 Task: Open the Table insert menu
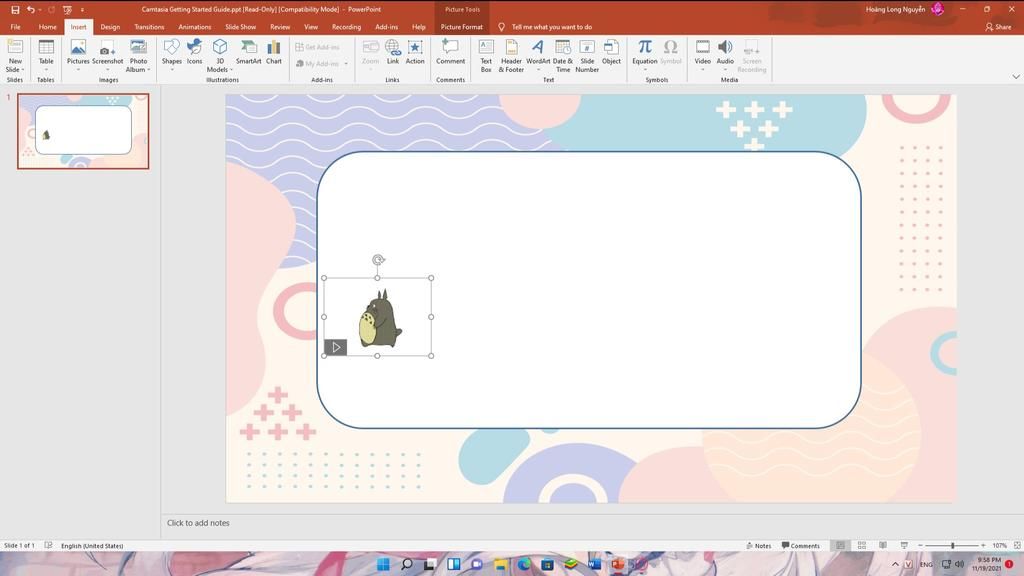click(x=46, y=55)
